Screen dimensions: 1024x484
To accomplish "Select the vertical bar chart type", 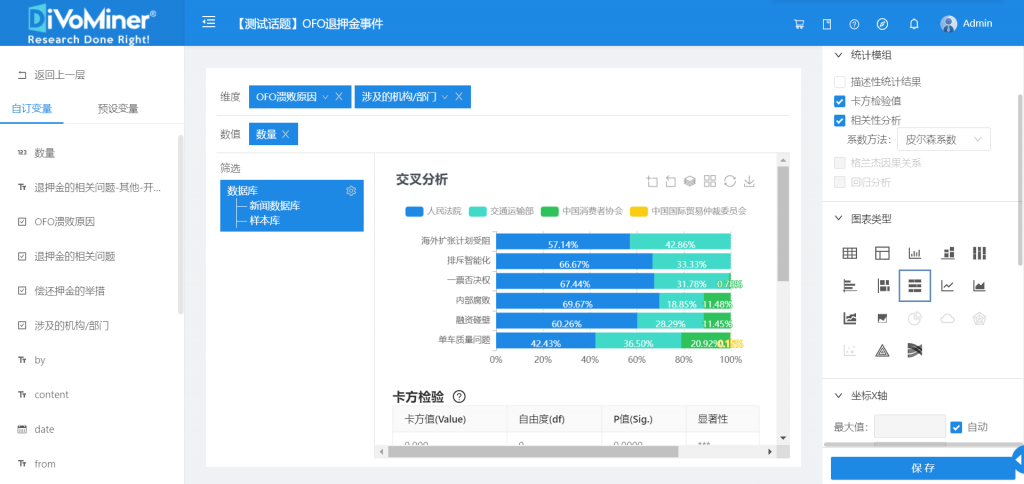I will pos(914,253).
